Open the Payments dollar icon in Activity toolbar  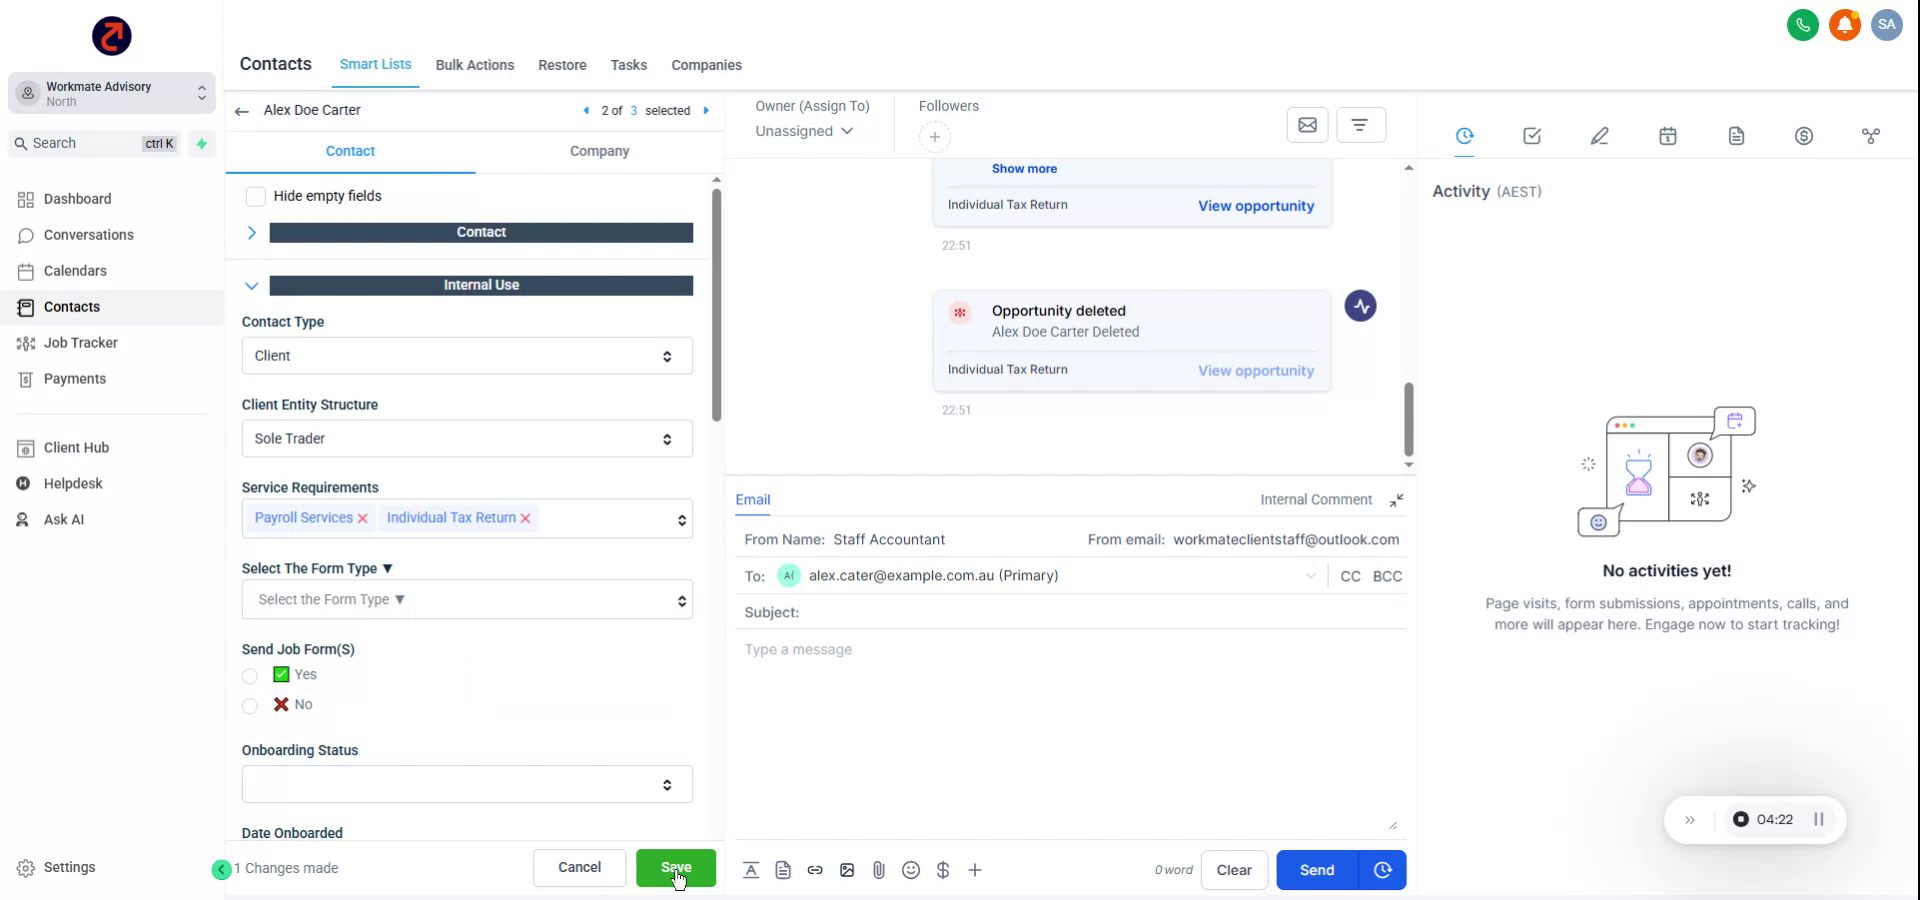point(1804,135)
